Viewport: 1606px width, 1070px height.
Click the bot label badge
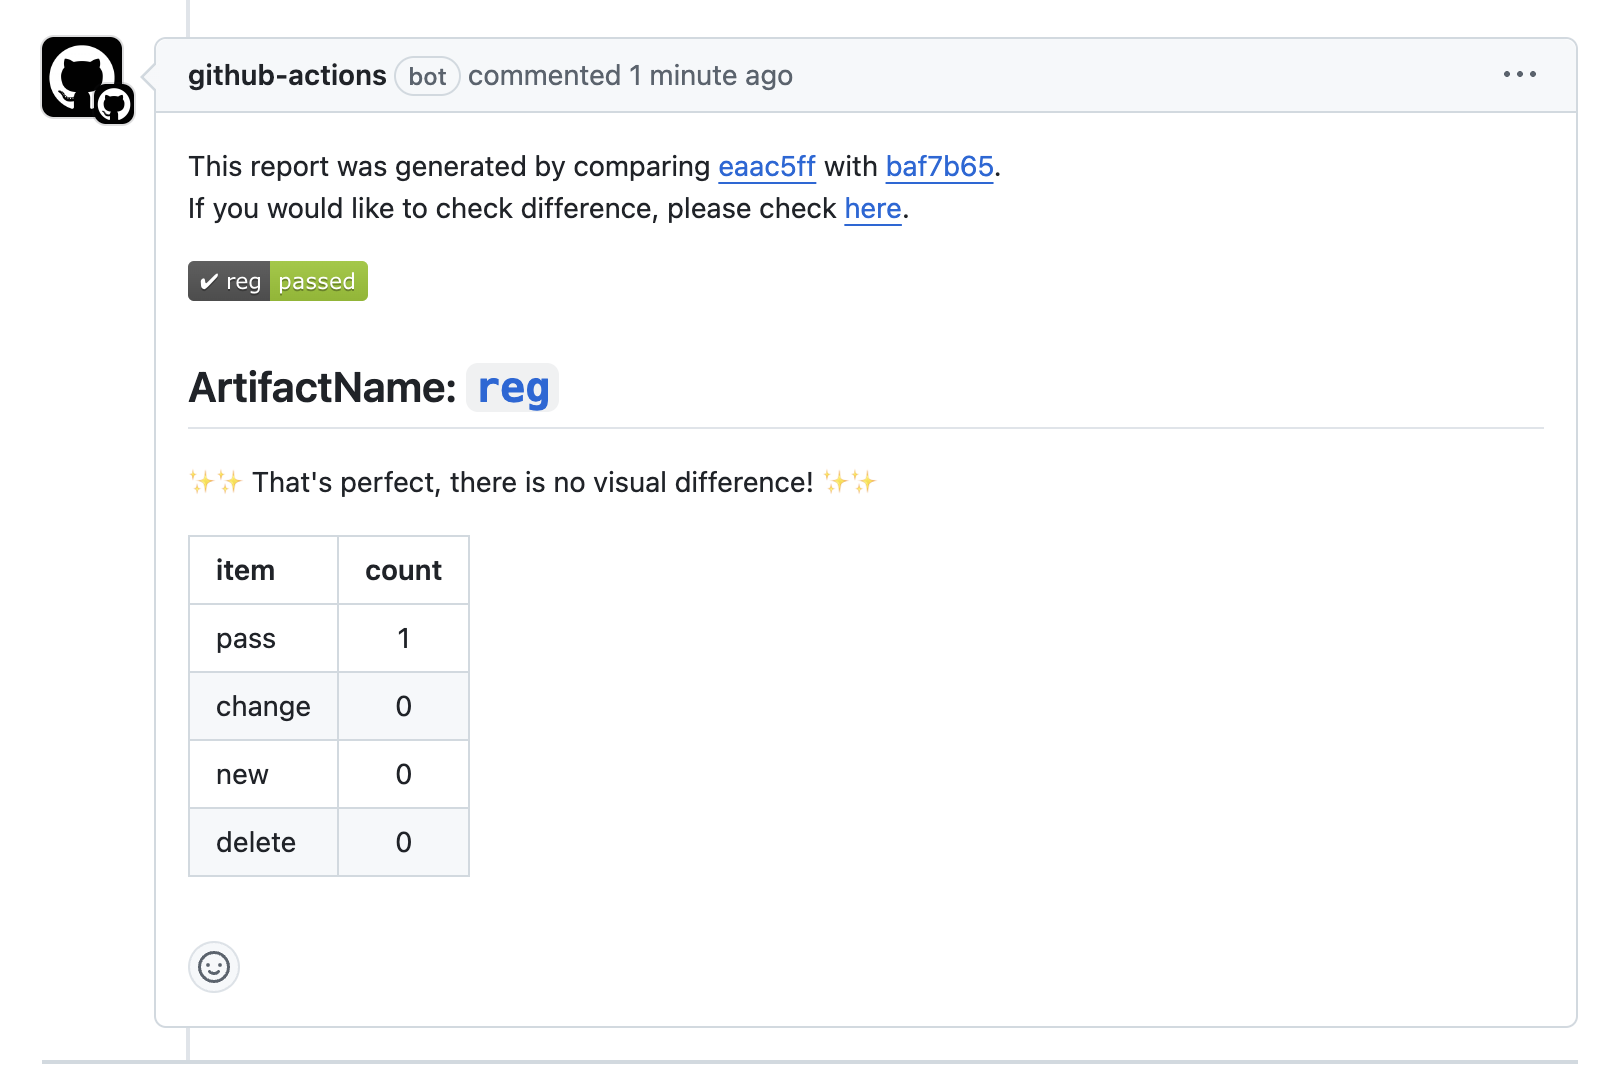pos(427,77)
